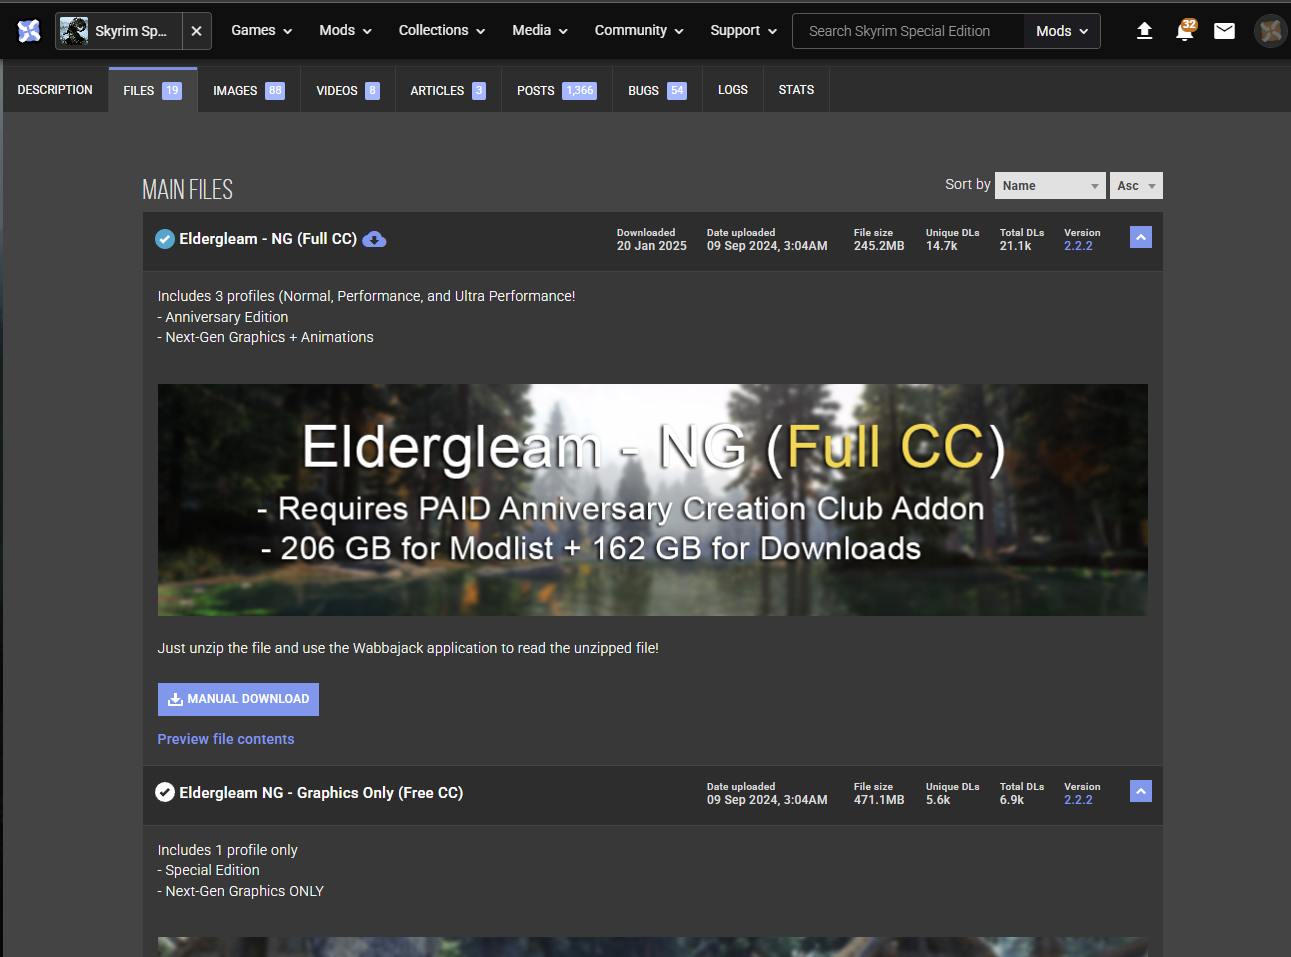
Task: Click the Graphics Only (Free CC) file title
Action: [x=321, y=793]
